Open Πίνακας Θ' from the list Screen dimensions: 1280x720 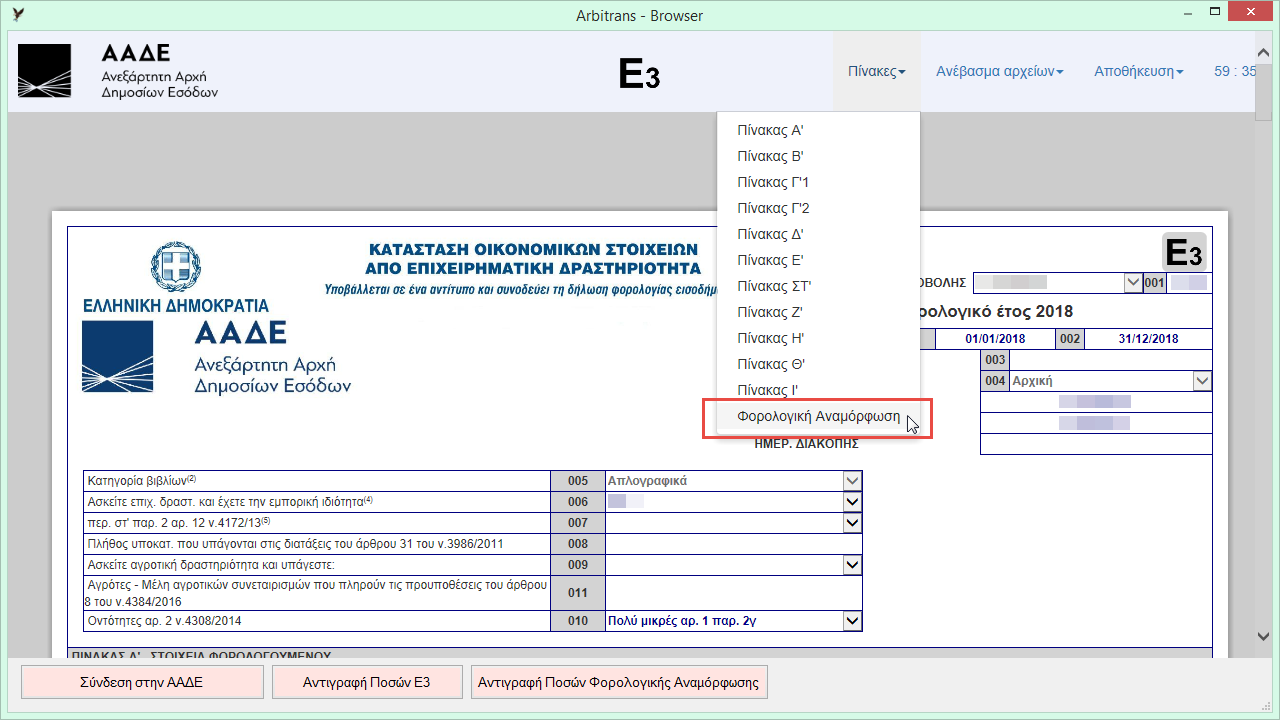(818, 364)
